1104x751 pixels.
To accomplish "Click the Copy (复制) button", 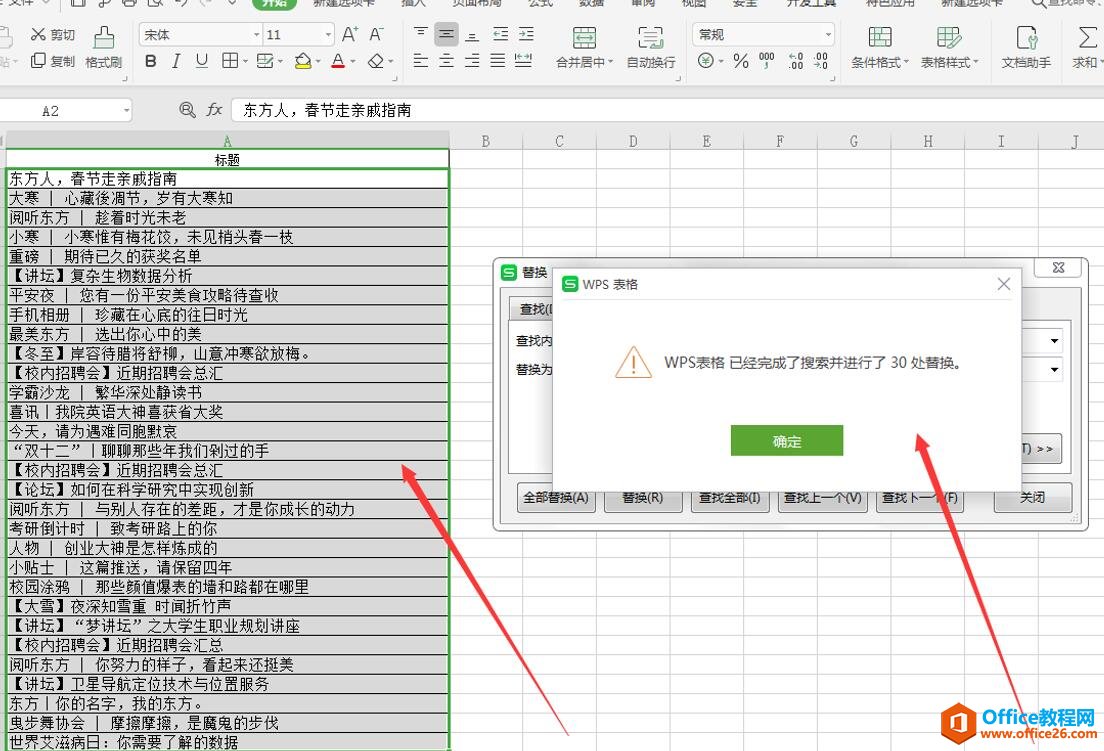I will pyautogui.click(x=53, y=61).
